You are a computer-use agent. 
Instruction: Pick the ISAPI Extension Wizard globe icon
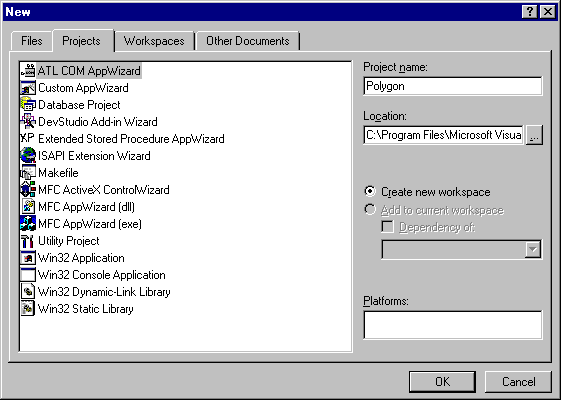[x=28, y=156]
